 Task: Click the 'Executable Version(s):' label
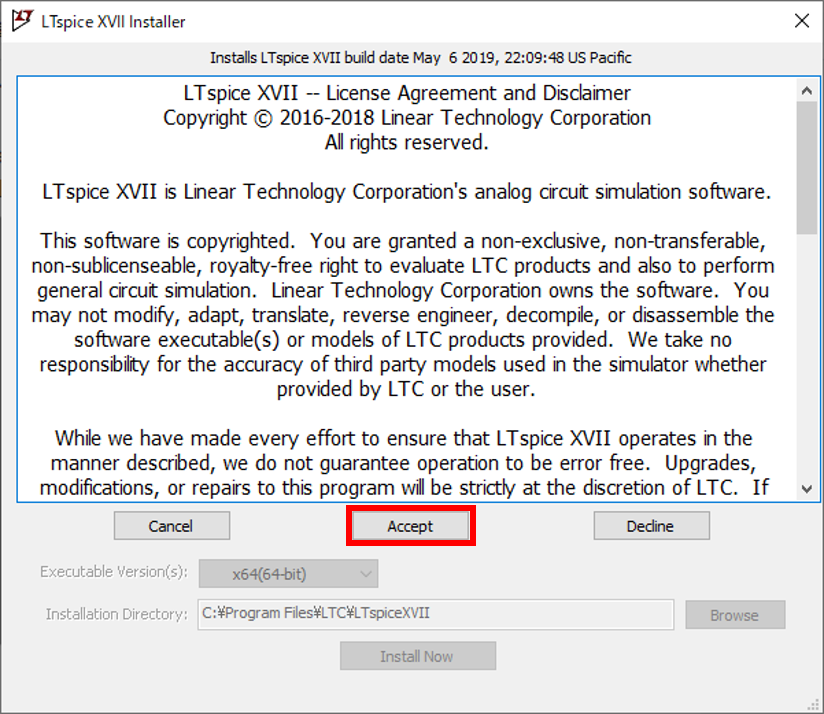point(114,572)
